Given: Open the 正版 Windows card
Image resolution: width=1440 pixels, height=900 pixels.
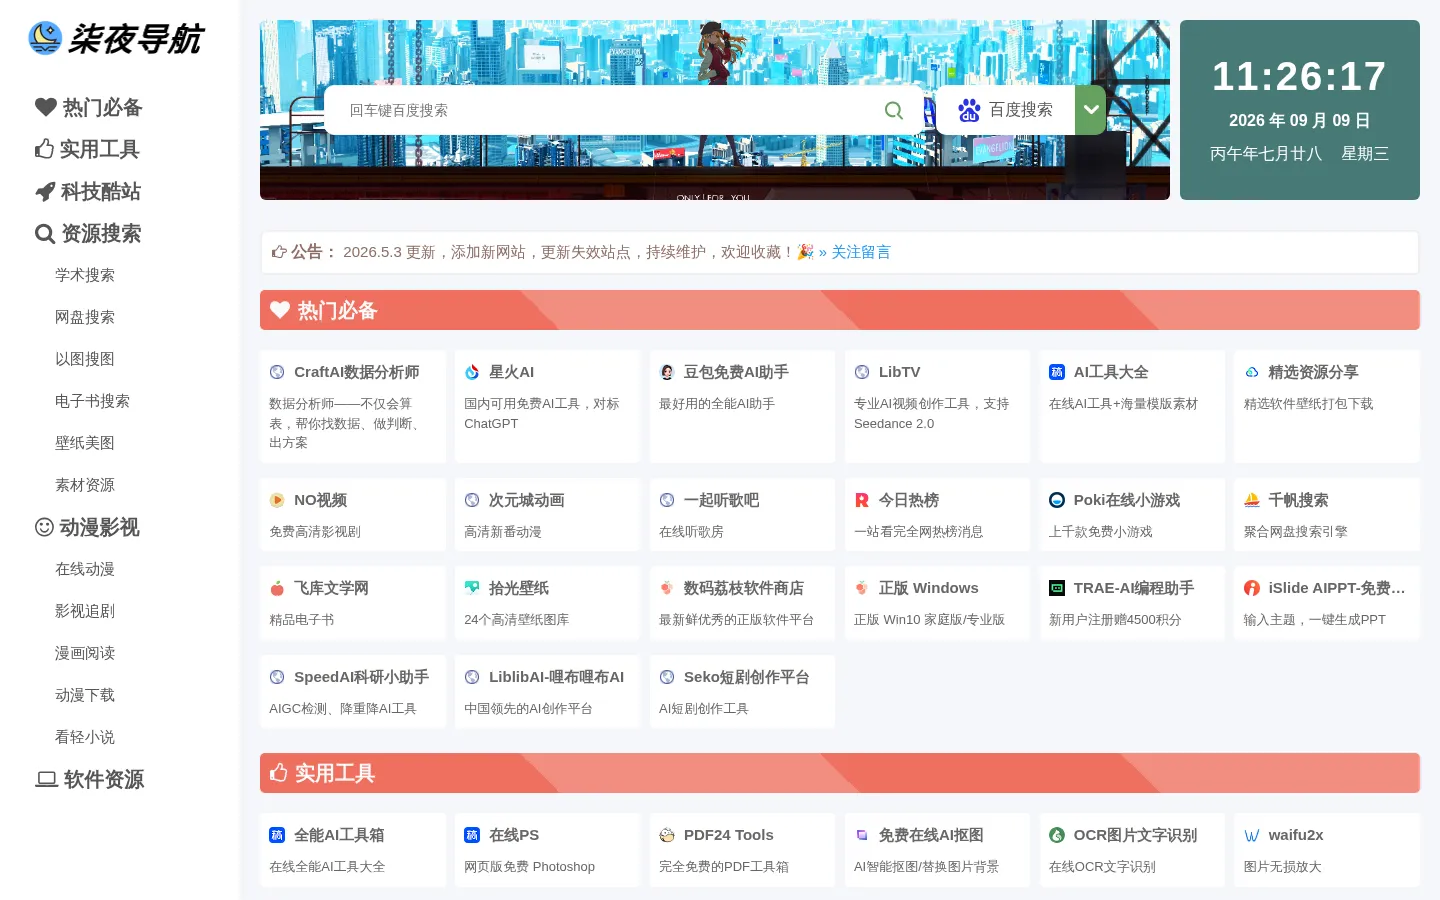Looking at the screenshot, I should [937, 602].
